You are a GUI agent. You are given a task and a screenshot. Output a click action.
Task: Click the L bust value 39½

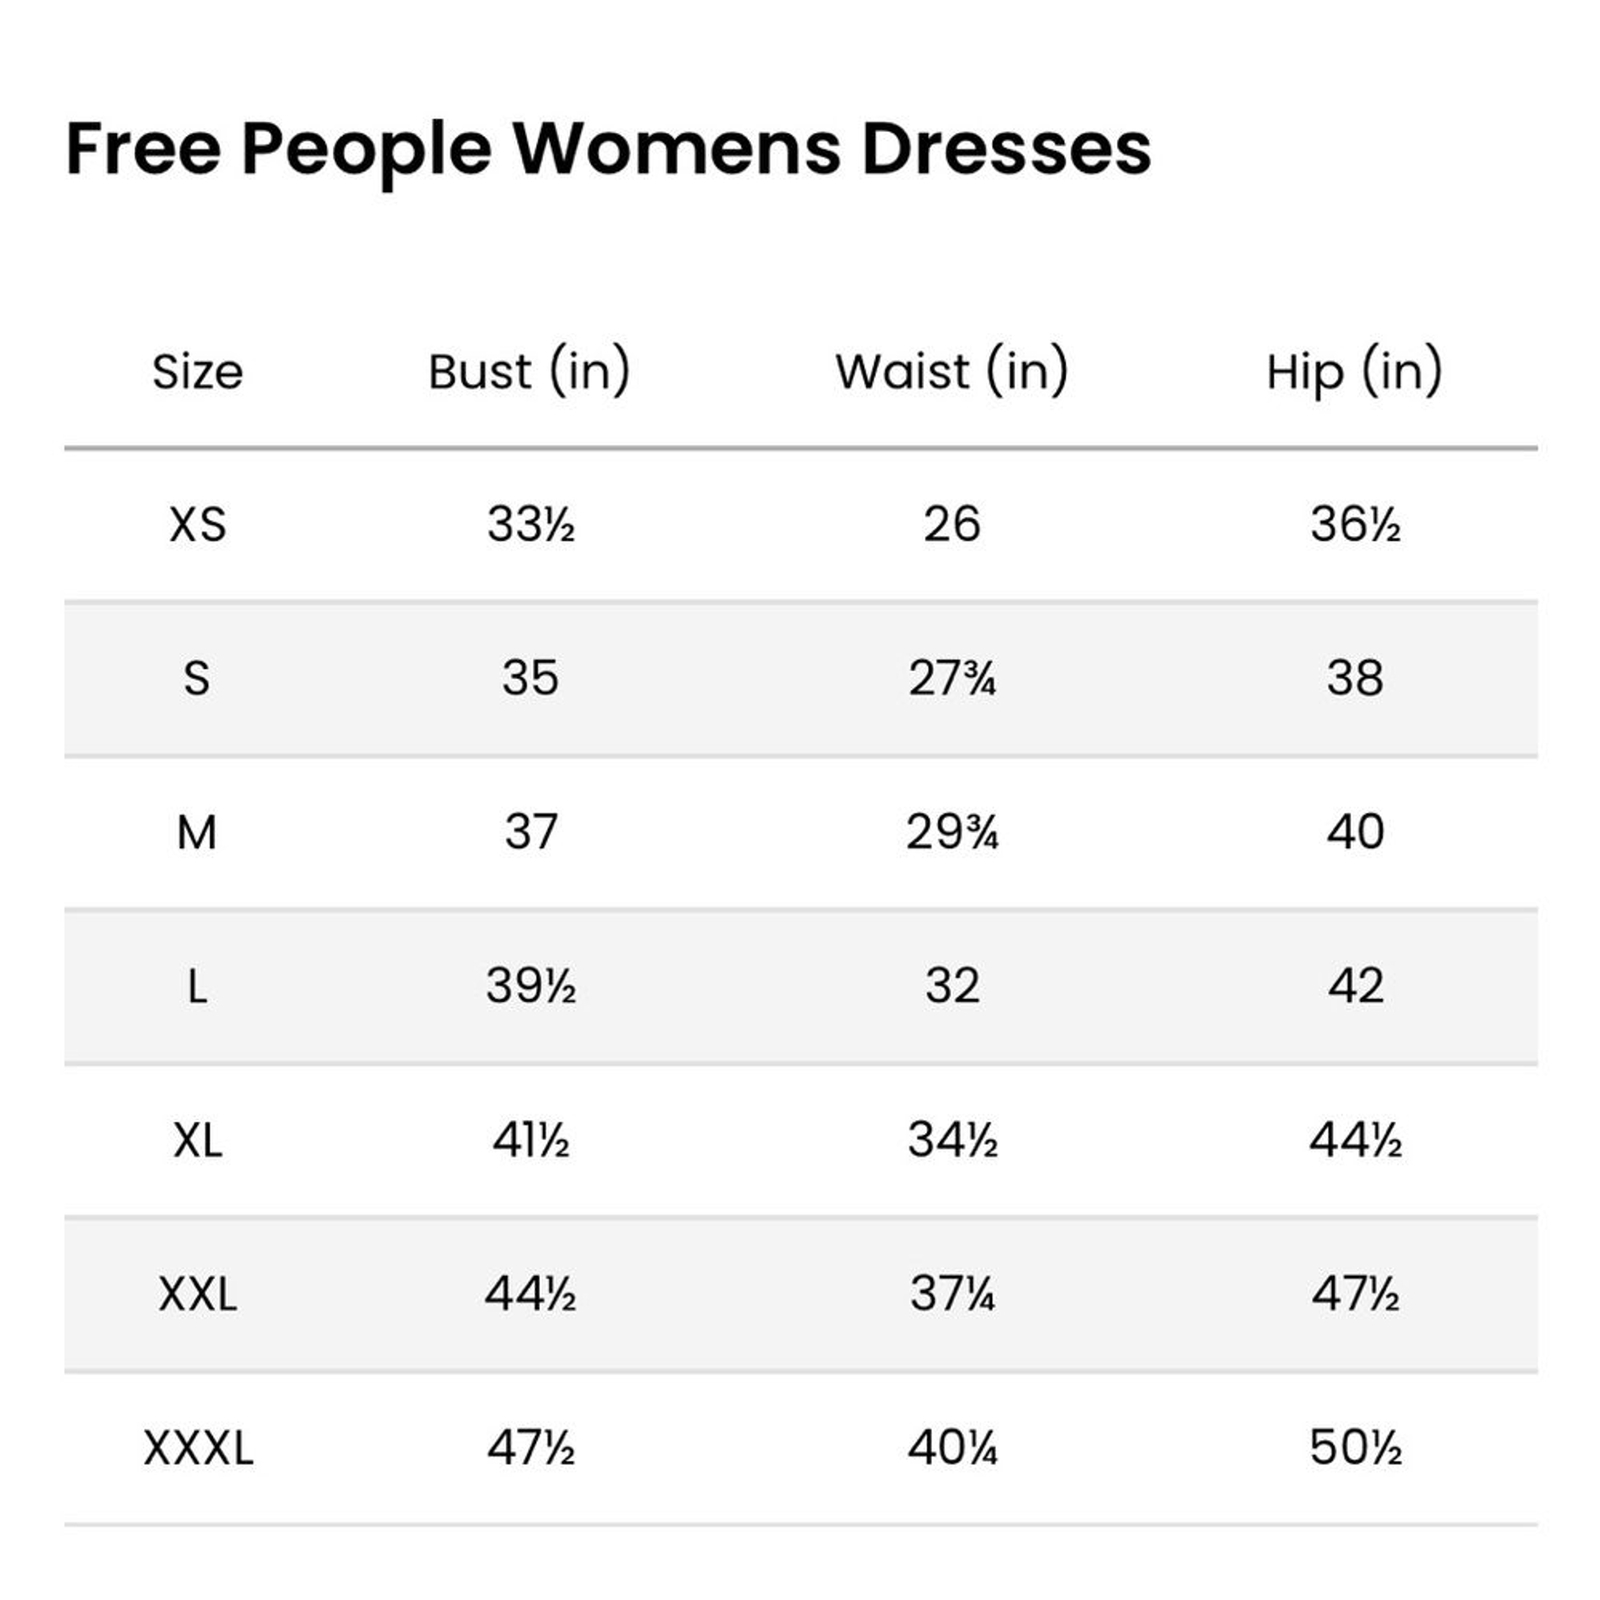530,987
